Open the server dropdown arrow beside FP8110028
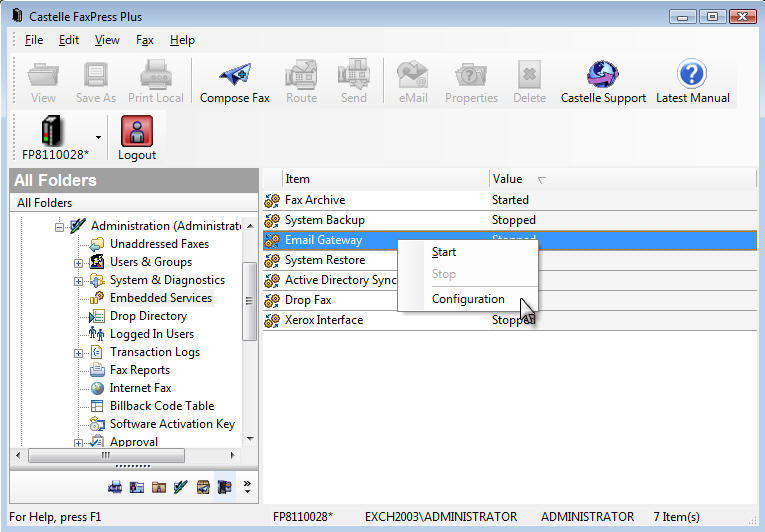The width and height of the screenshot is (765, 532). point(98,137)
